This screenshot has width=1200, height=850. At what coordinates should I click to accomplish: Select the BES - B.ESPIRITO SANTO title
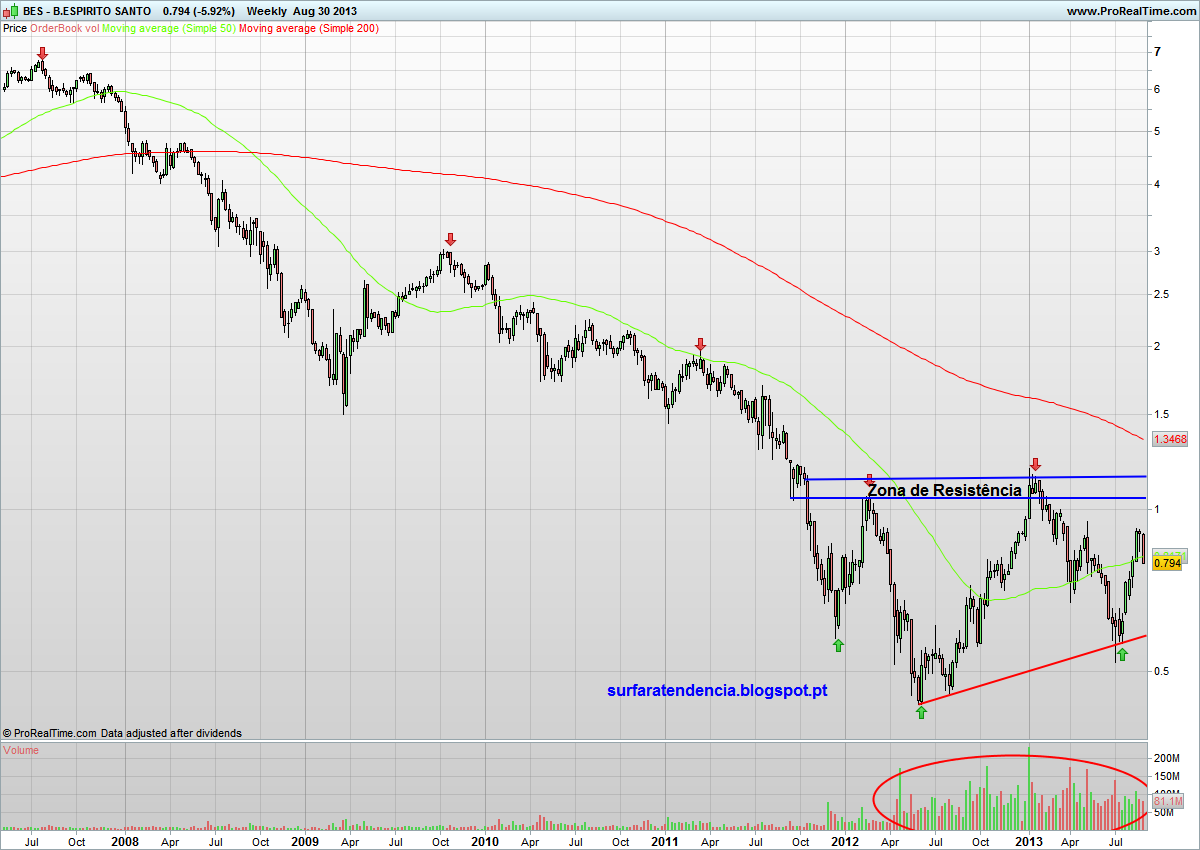pos(87,11)
